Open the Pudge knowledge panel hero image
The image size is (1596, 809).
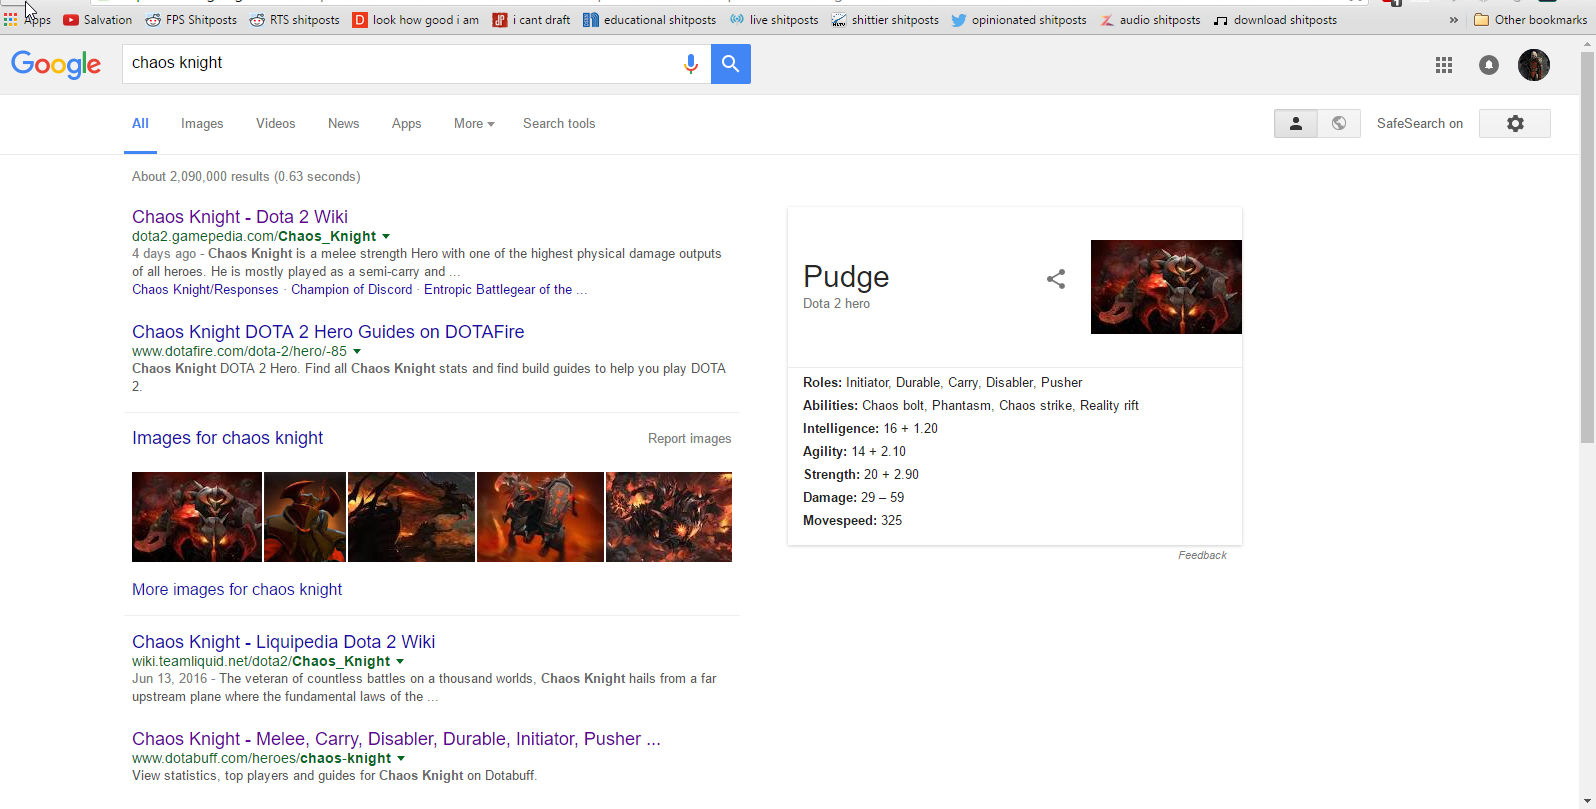(x=1166, y=287)
